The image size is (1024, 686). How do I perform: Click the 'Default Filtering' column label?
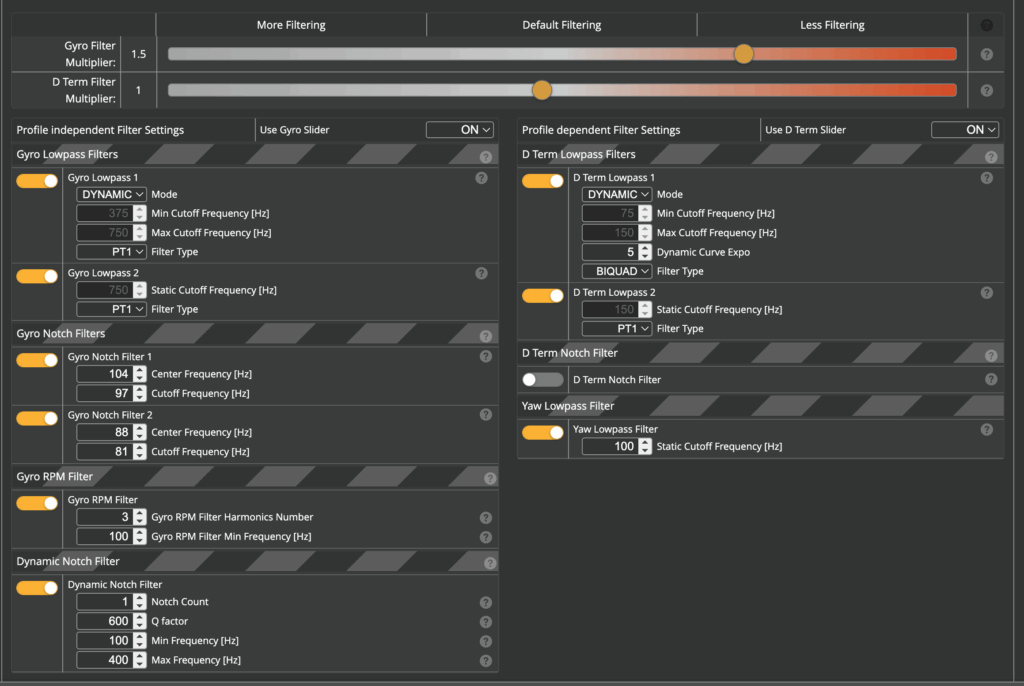pos(562,25)
